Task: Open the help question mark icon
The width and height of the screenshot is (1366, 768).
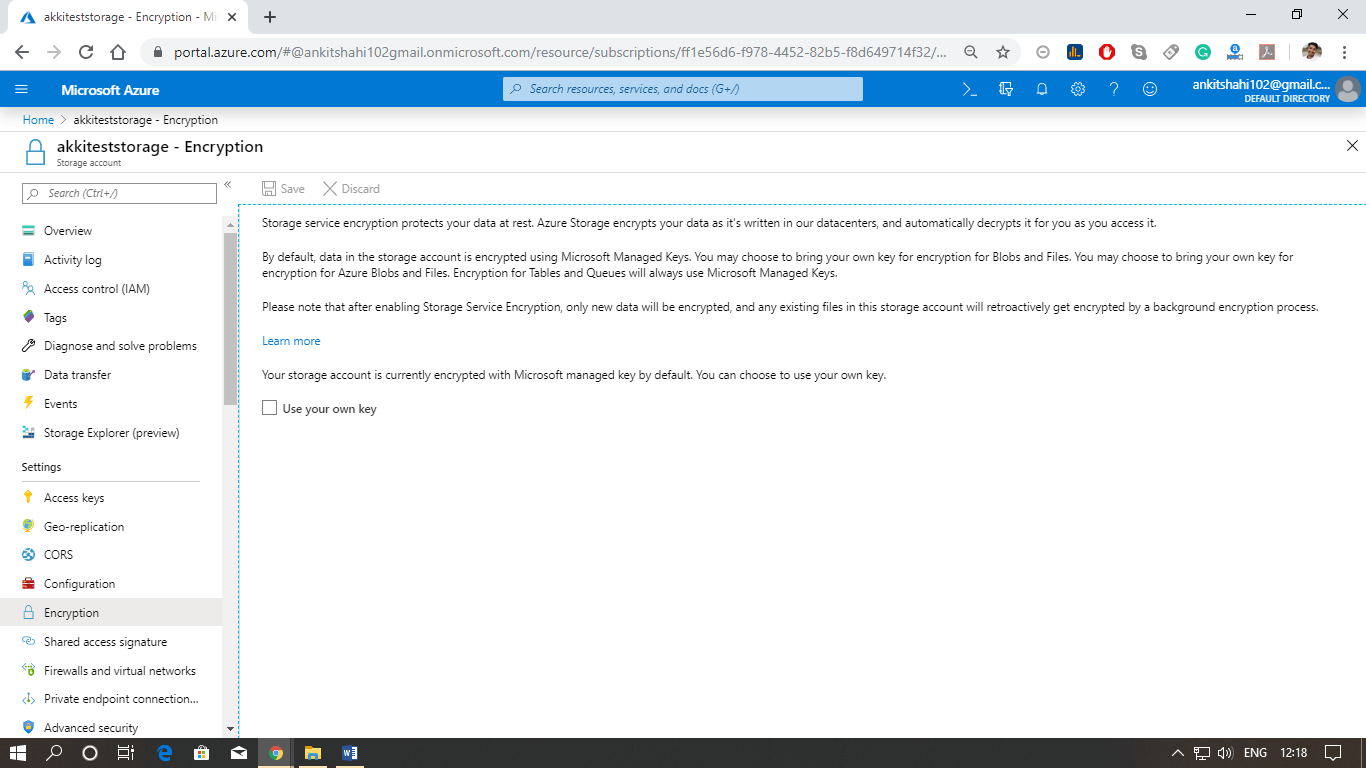Action: tap(1114, 89)
